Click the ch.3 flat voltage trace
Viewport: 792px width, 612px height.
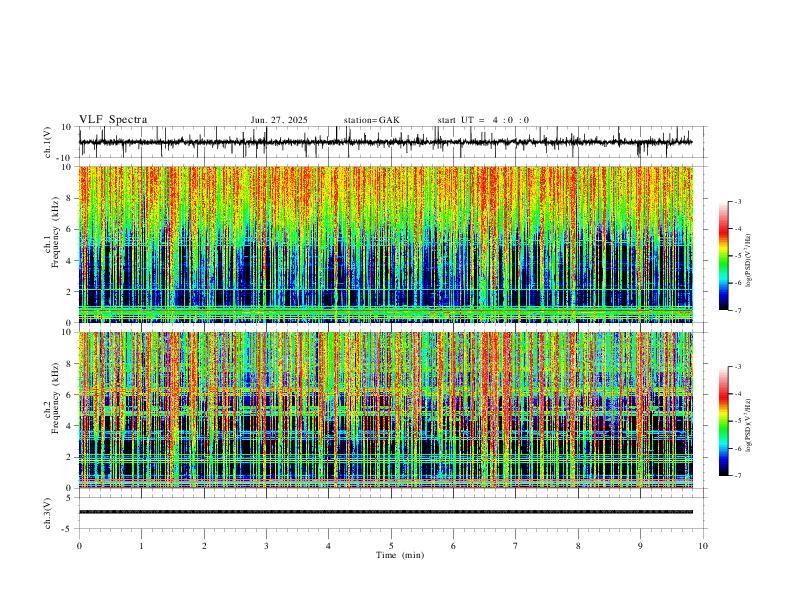[x=386, y=512]
